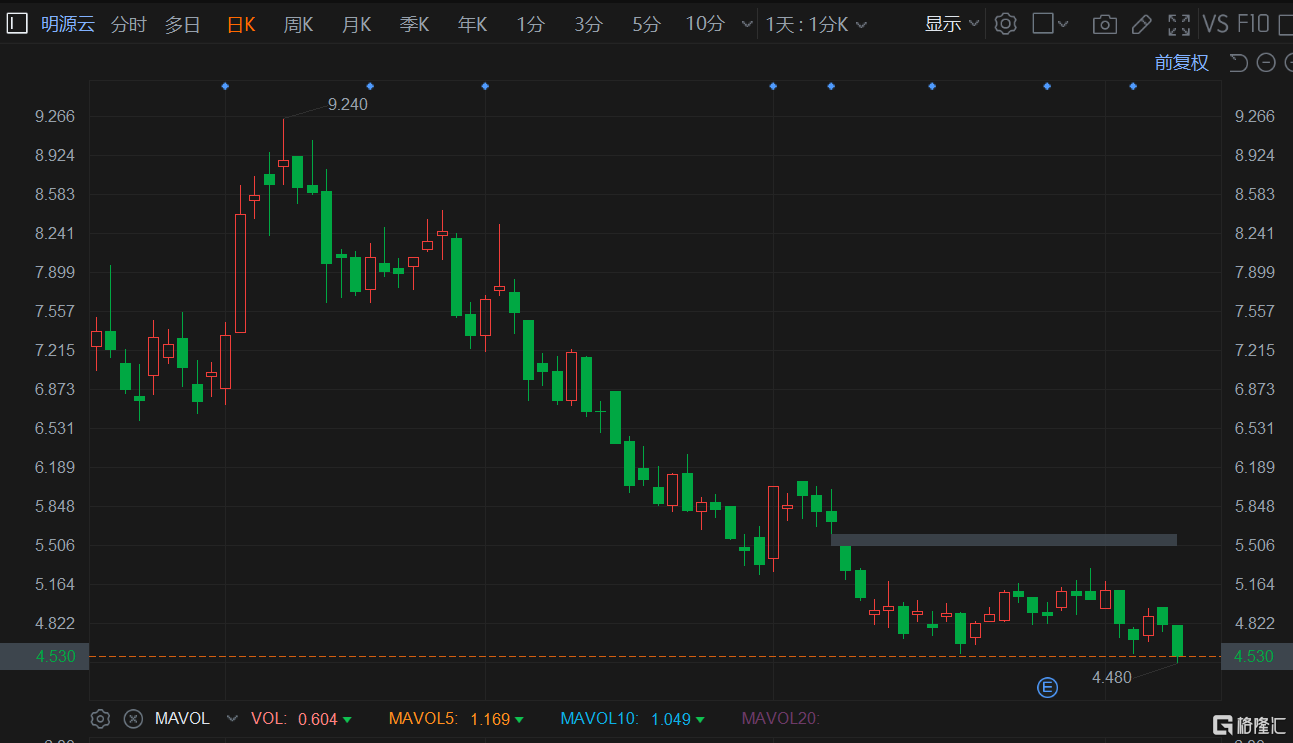Select the 年K yearly tab

[x=472, y=24]
